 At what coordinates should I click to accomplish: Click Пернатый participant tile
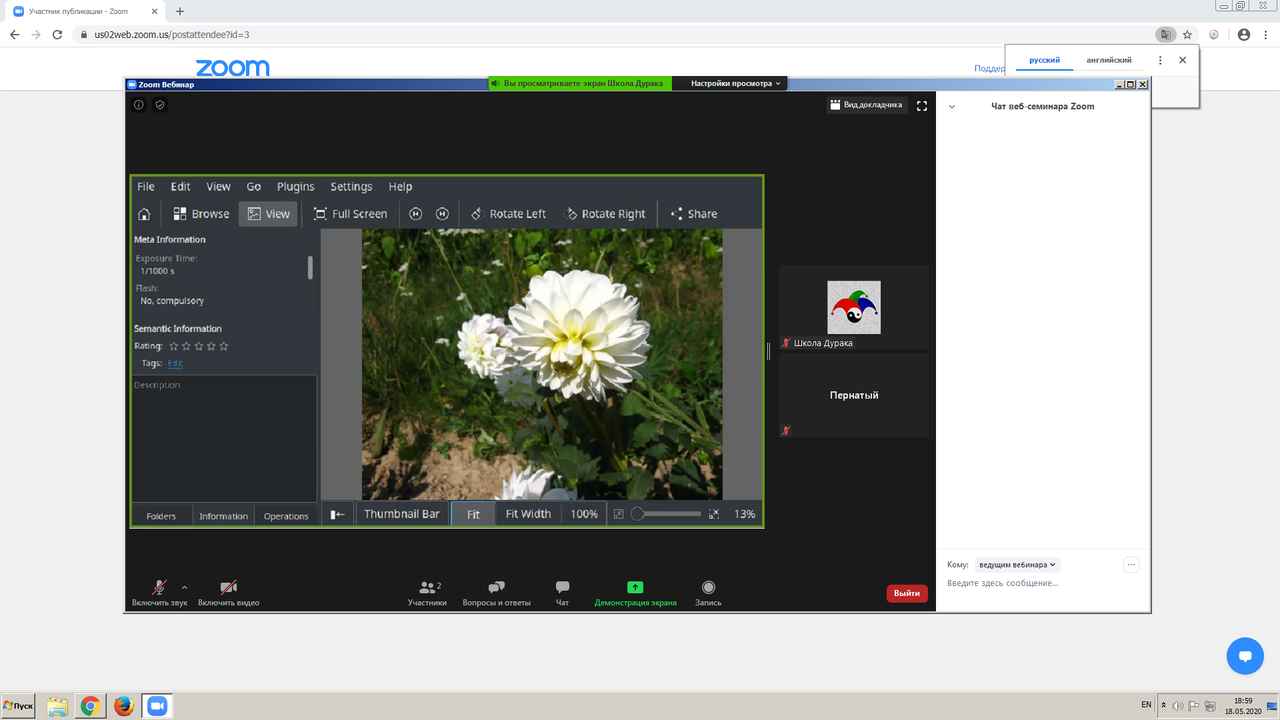point(854,395)
